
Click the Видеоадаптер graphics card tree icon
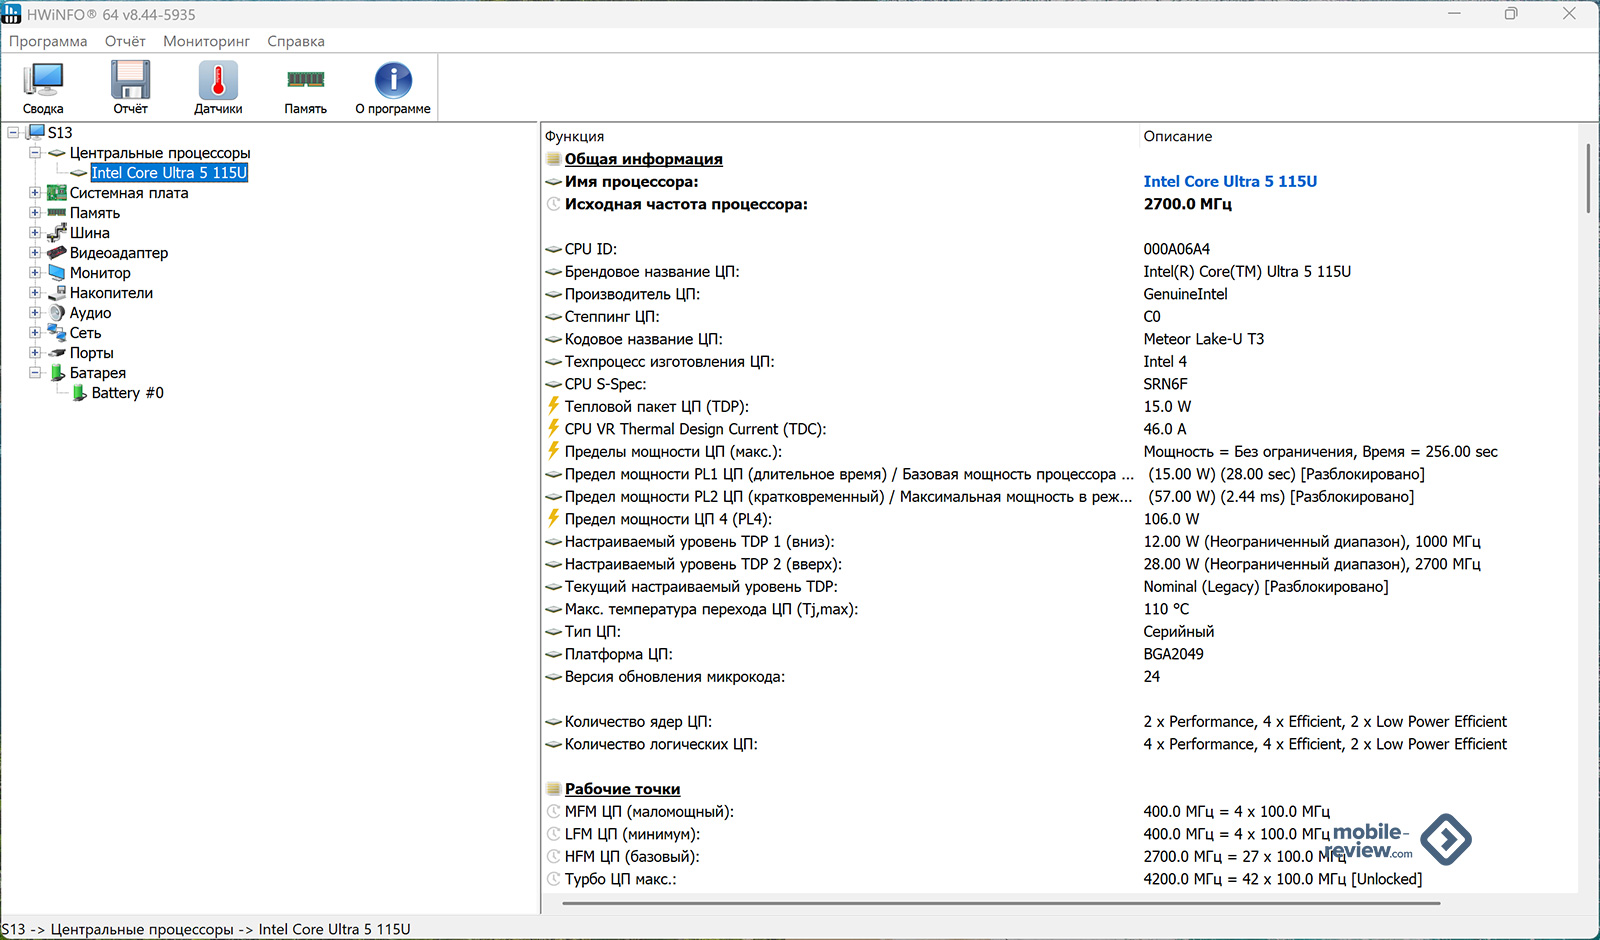(57, 253)
